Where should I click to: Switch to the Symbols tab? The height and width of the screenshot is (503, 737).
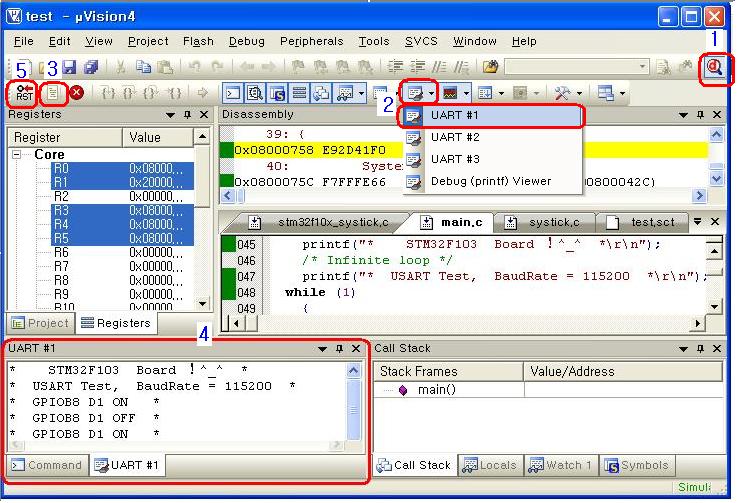tap(637, 465)
